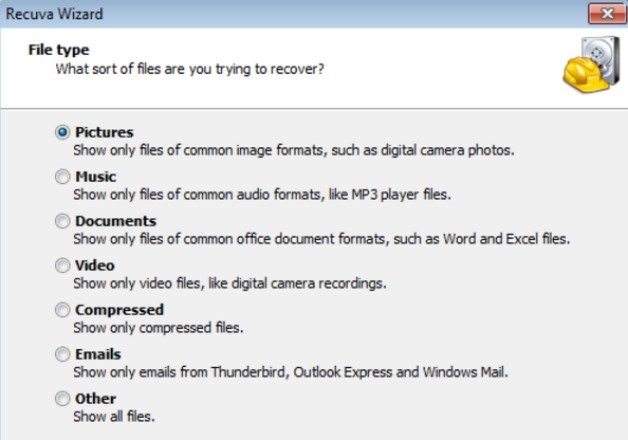Choose the Other radio button
This screenshot has width=628, height=440.
tap(62, 399)
